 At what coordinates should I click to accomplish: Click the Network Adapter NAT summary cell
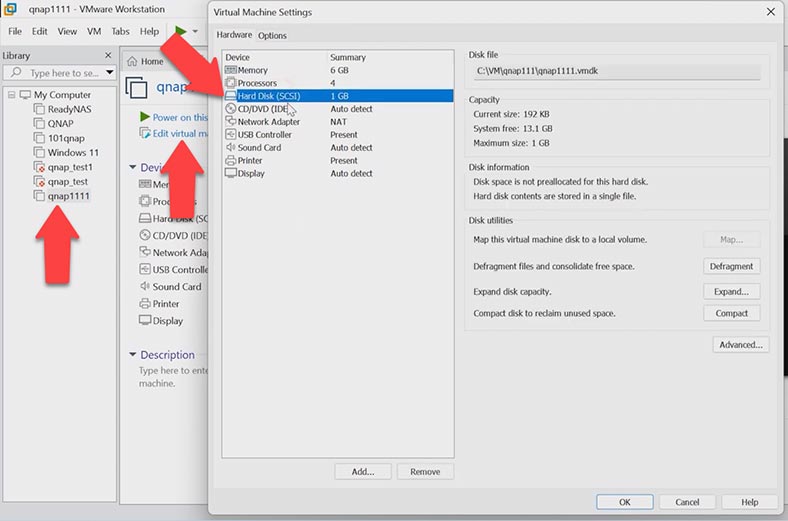(x=339, y=122)
